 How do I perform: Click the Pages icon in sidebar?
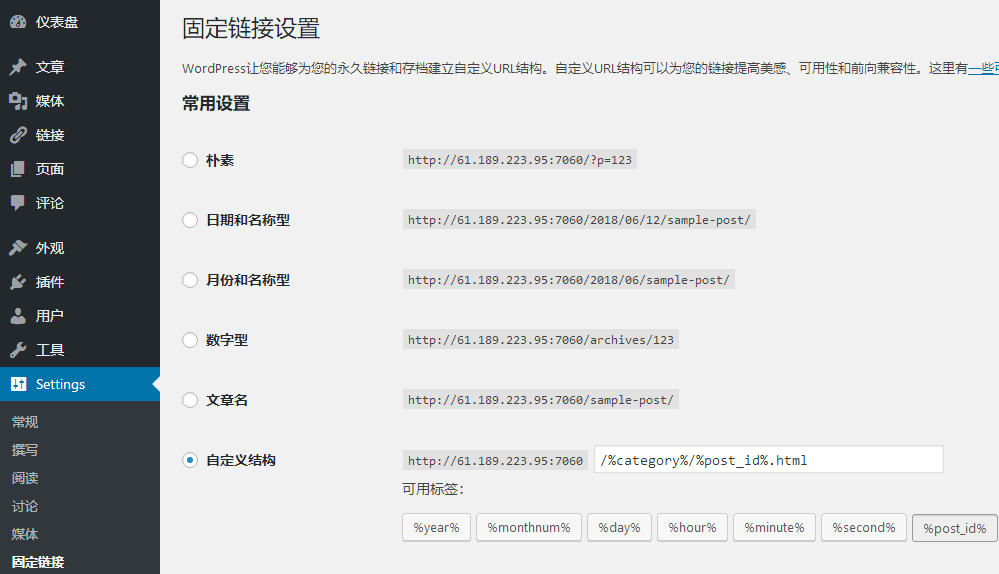[x=18, y=169]
